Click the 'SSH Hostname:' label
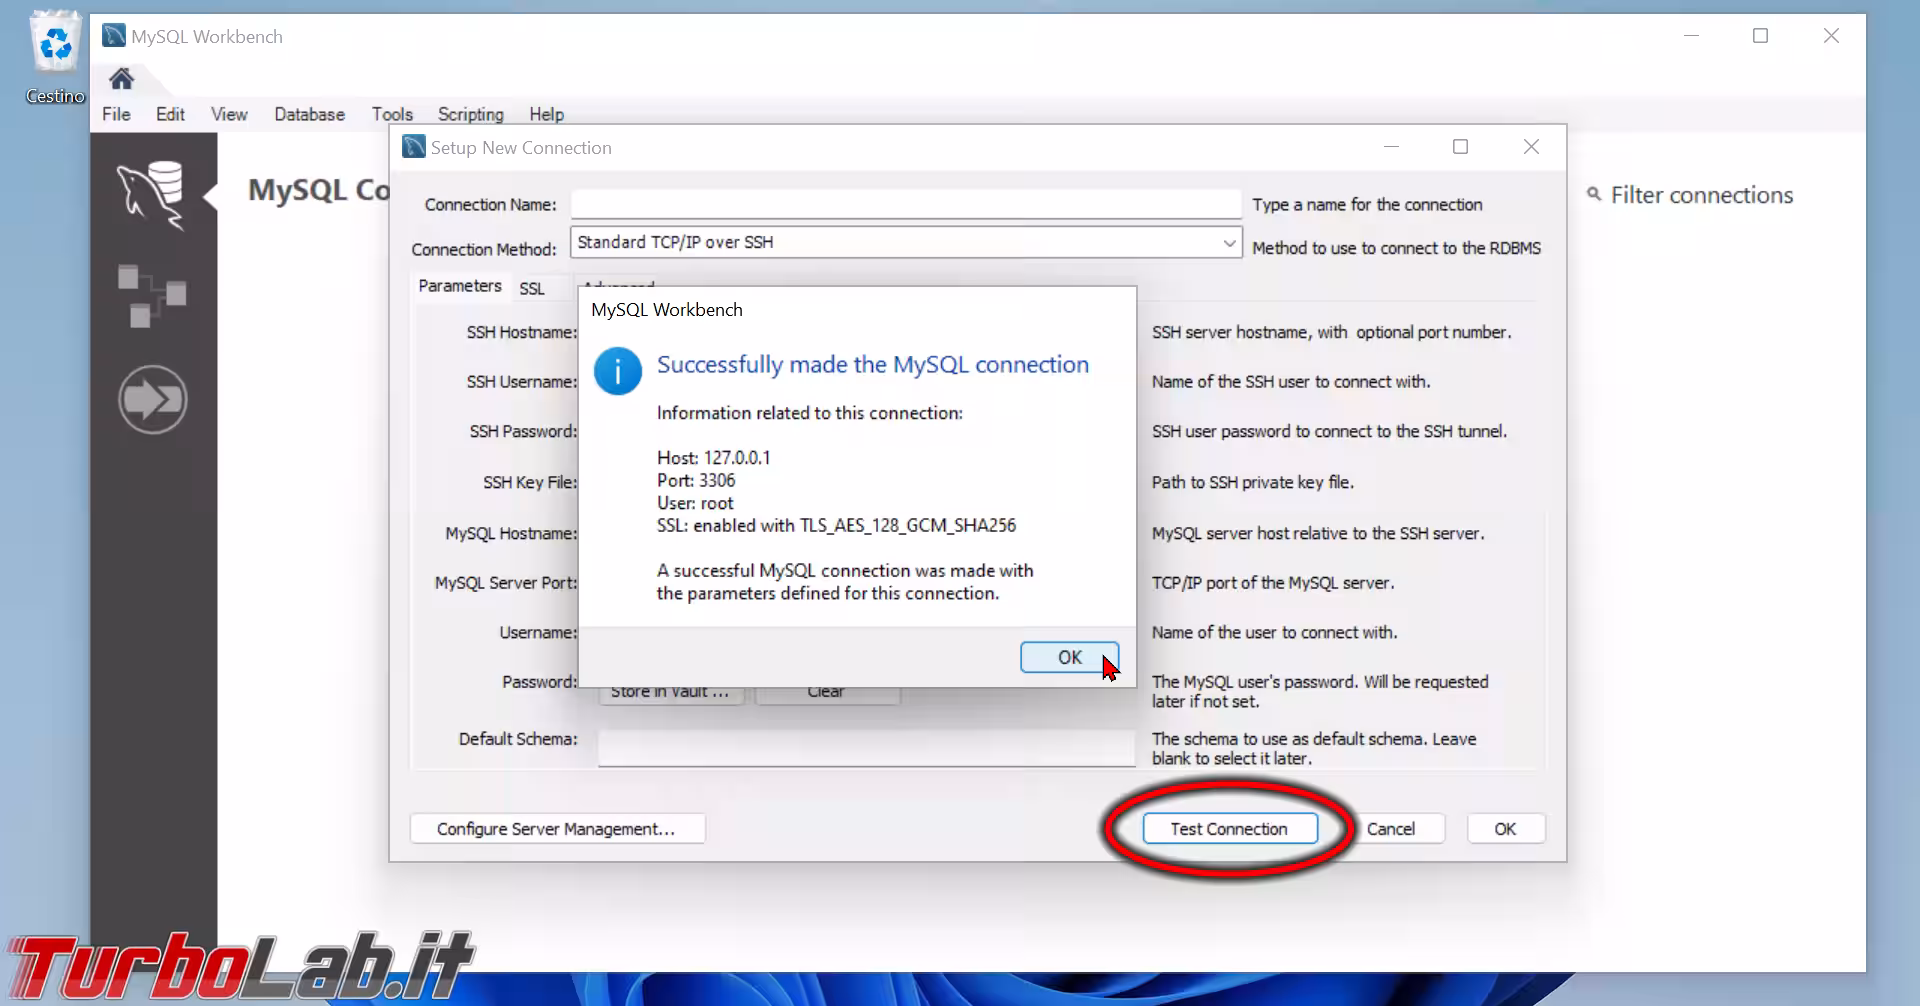Screen dimensions: 1920x1006 [x=522, y=332]
